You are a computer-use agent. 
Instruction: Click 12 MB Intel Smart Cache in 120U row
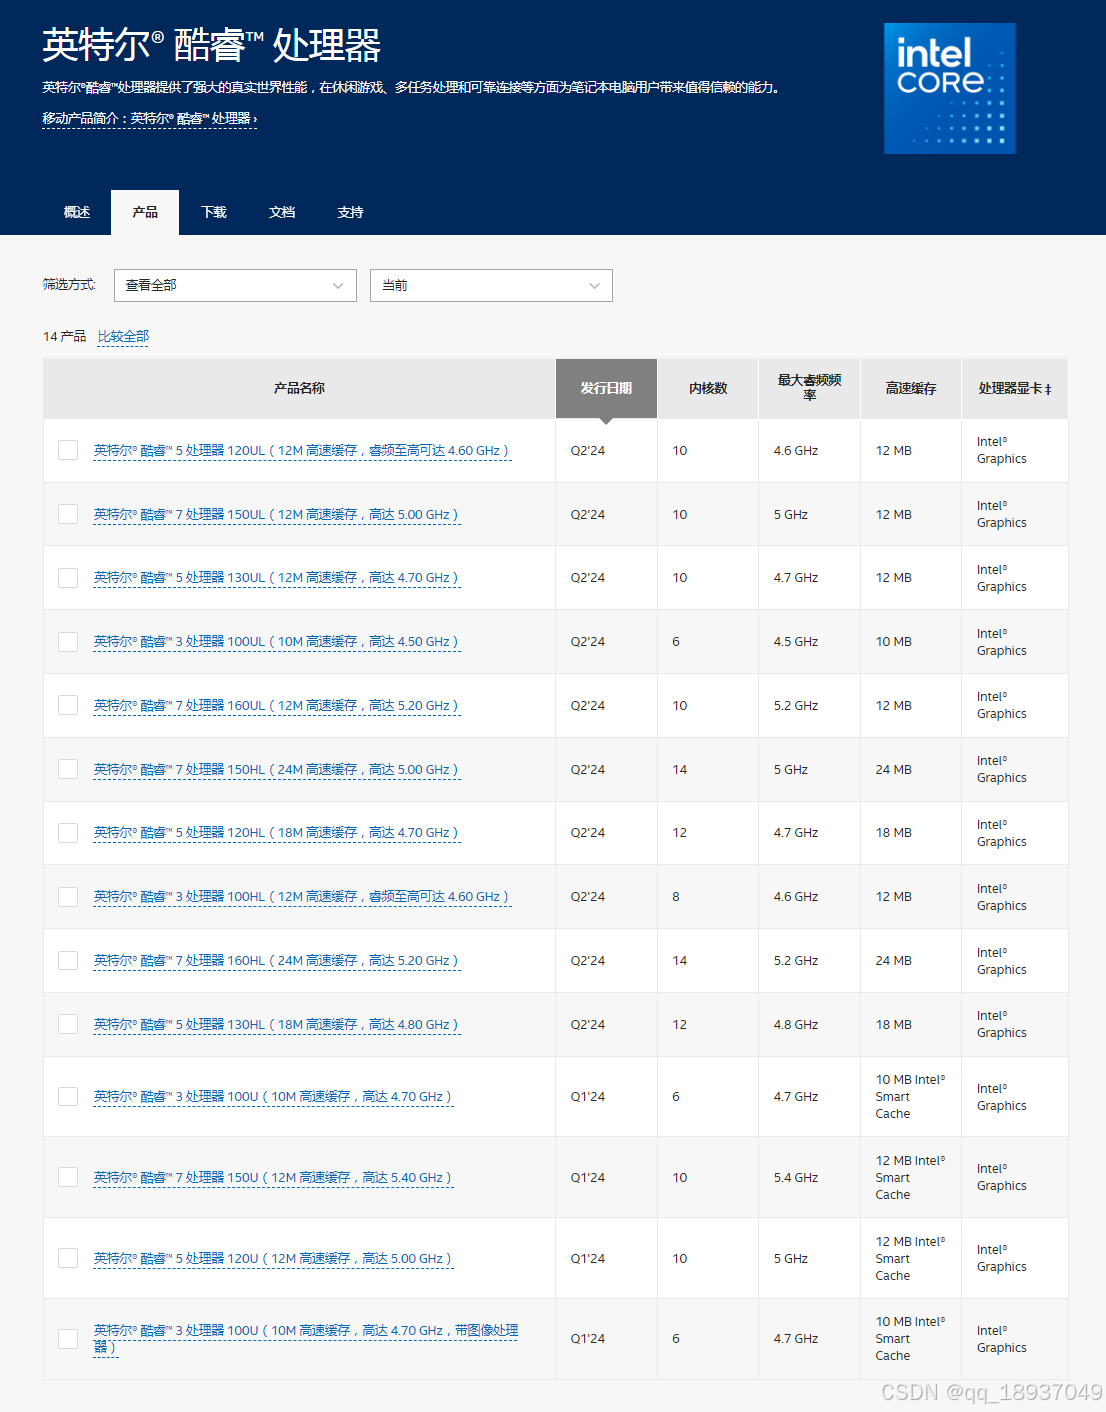[x=910, y=1259]
